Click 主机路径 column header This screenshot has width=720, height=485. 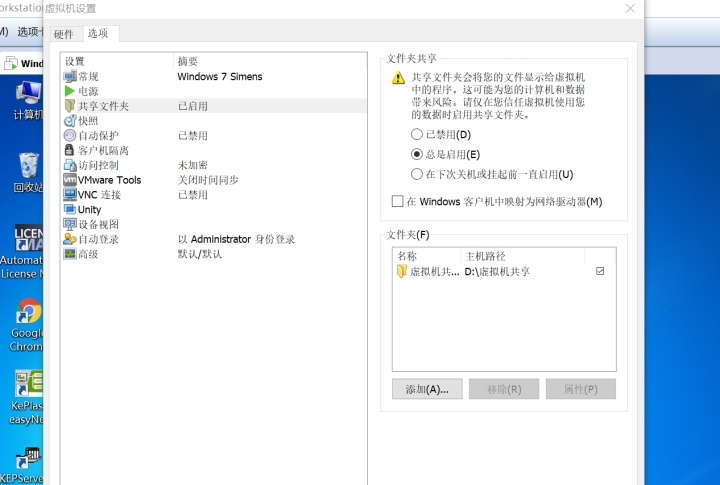(523, 256)
